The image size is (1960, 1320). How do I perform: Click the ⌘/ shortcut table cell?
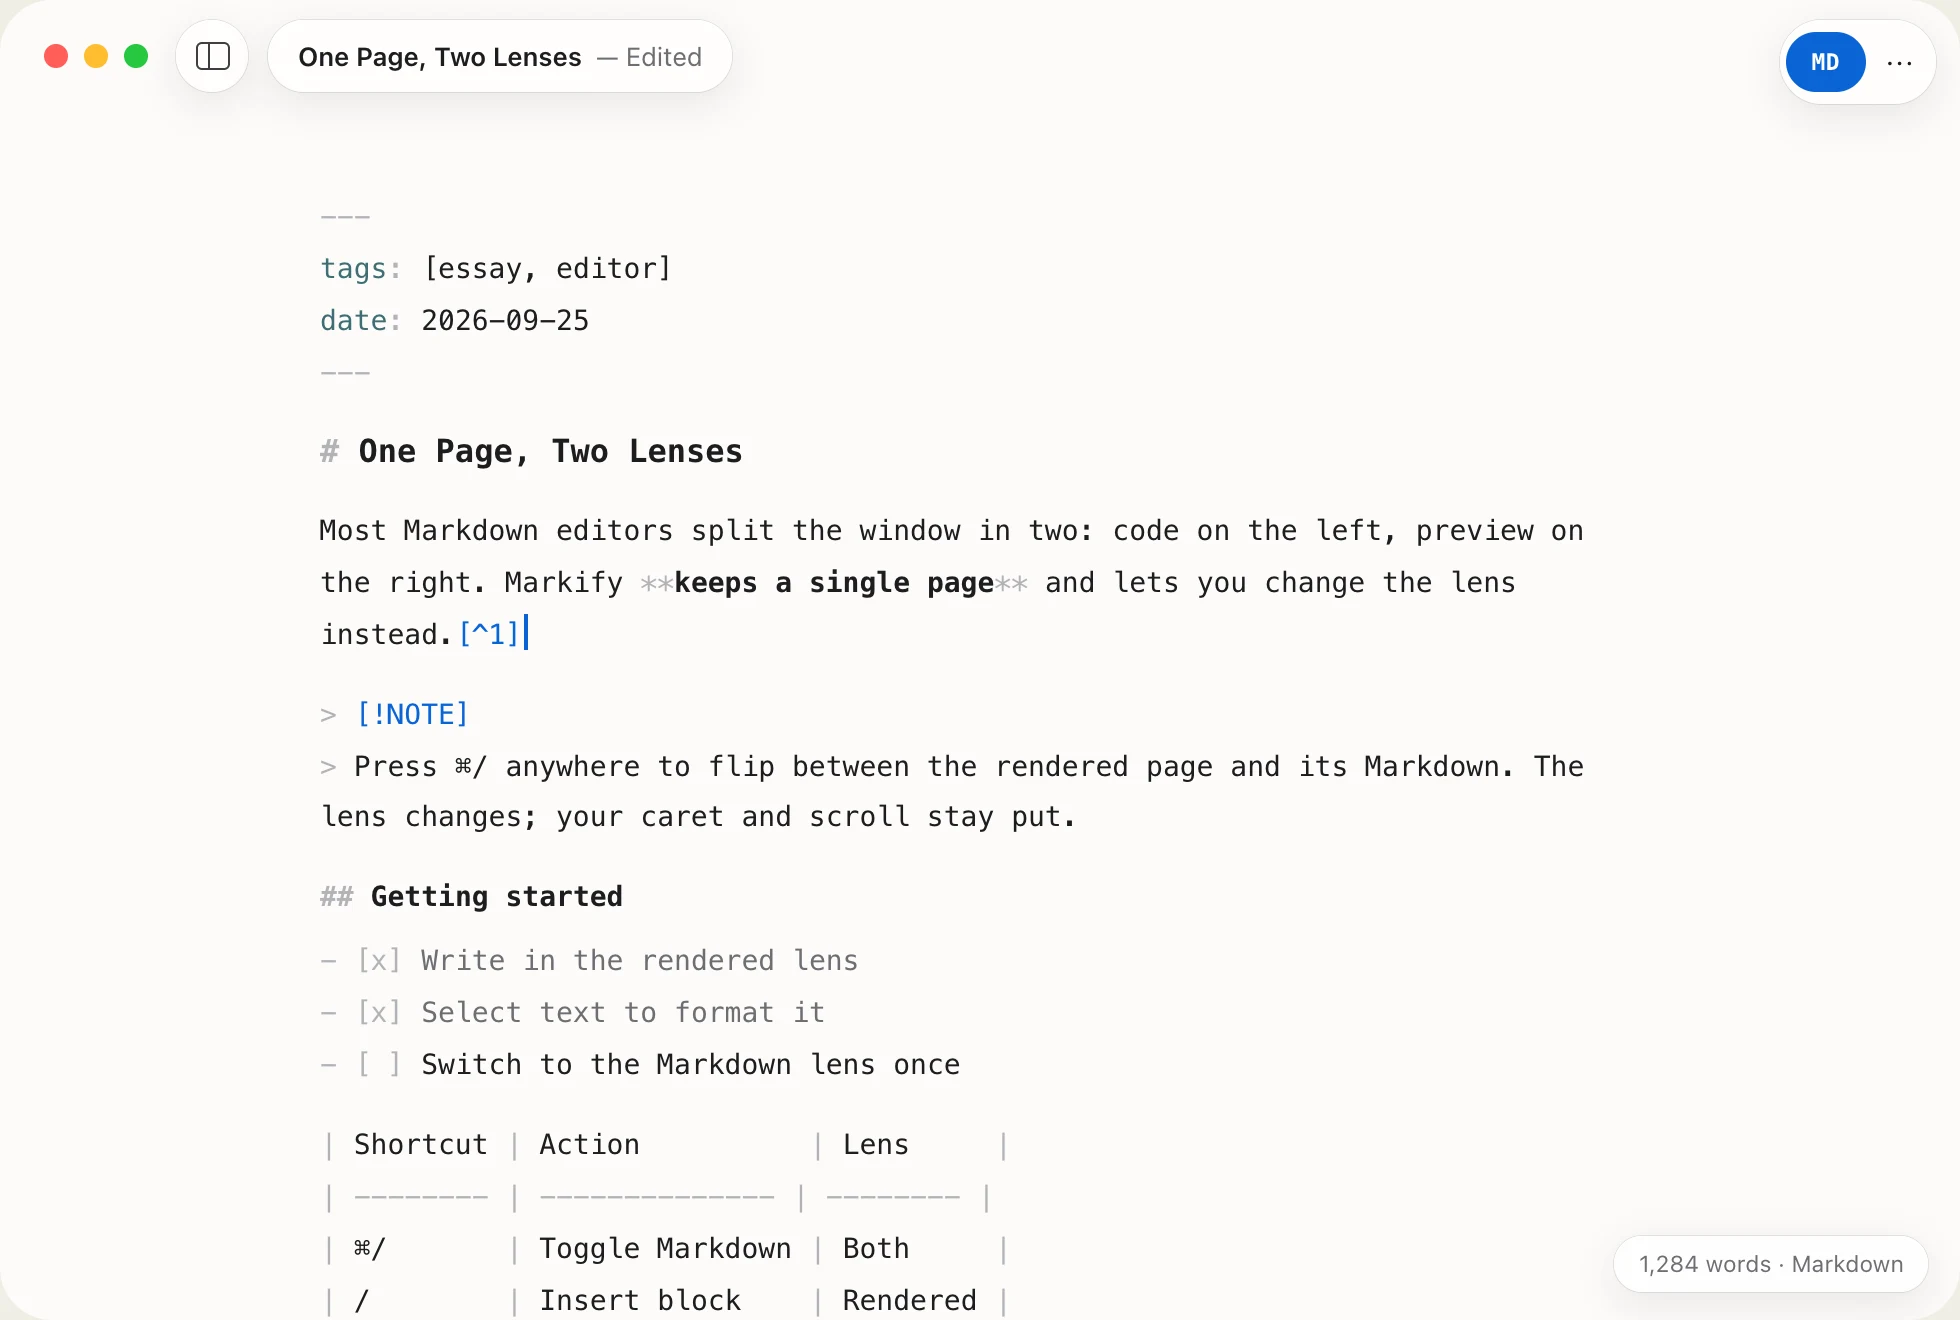pyautogui.click(x=369, y=1249)
